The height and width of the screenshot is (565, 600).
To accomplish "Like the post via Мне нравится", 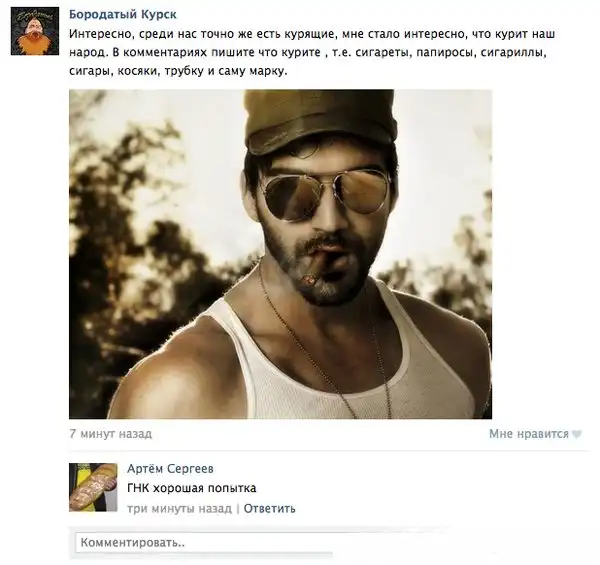I will (529, 434).
